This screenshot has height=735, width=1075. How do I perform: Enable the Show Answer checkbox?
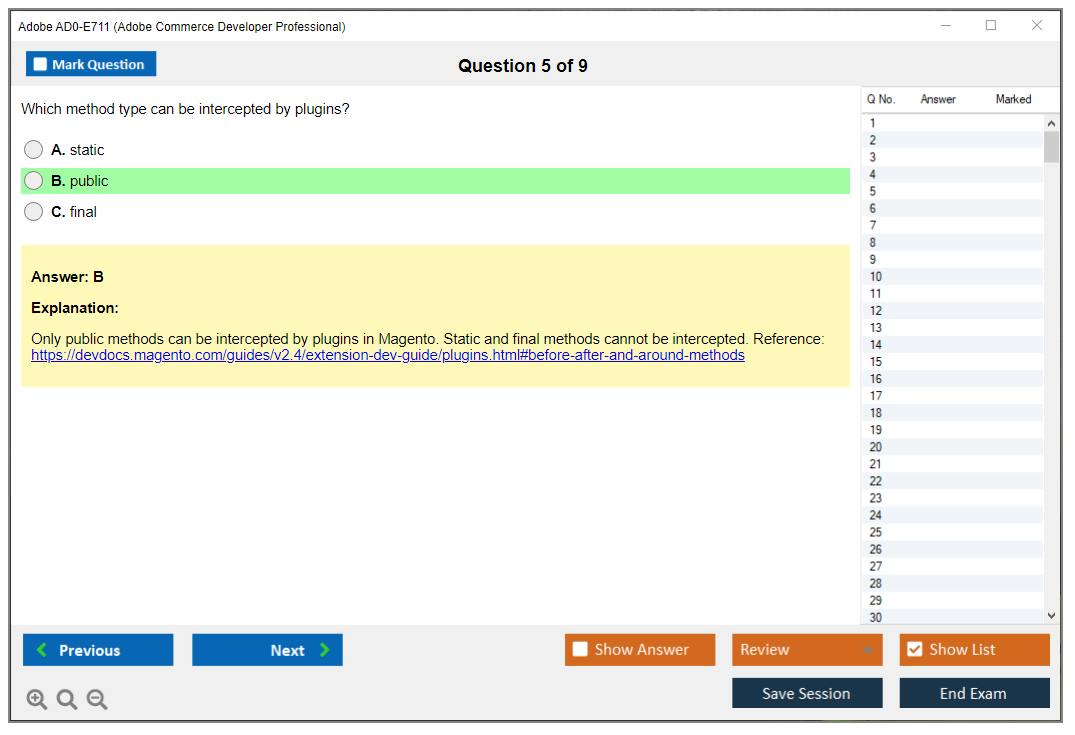[580, 650]
